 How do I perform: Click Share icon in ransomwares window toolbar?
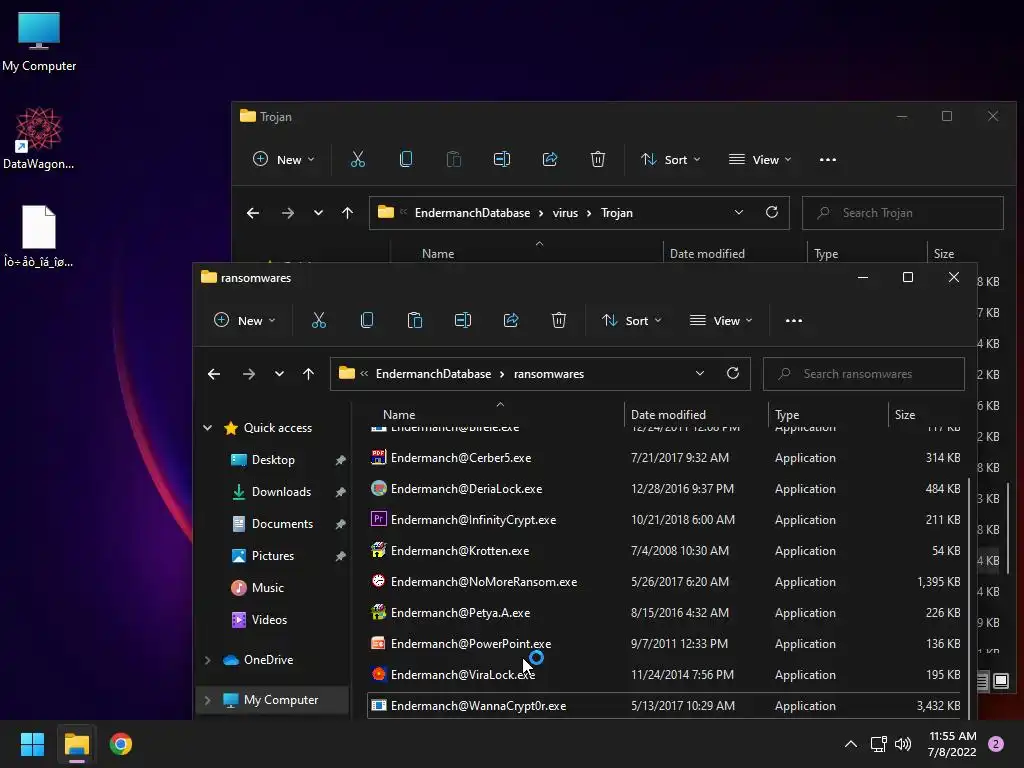point(511,321)
